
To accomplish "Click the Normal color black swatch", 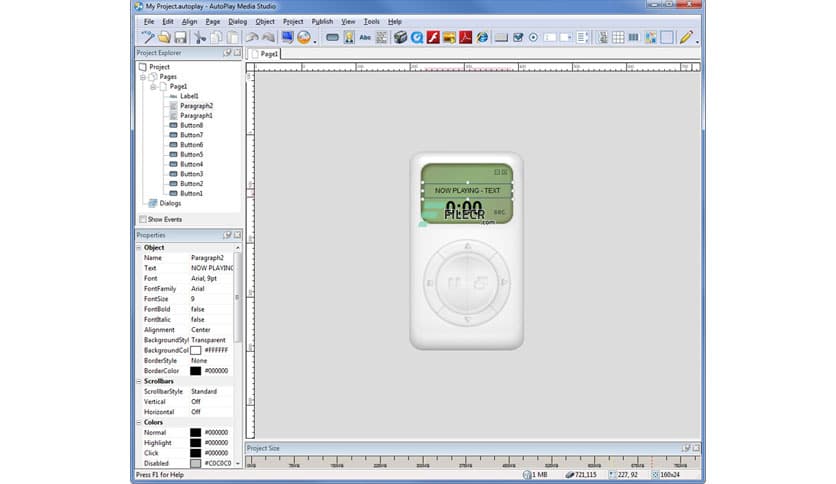I will tap(196, 432).
